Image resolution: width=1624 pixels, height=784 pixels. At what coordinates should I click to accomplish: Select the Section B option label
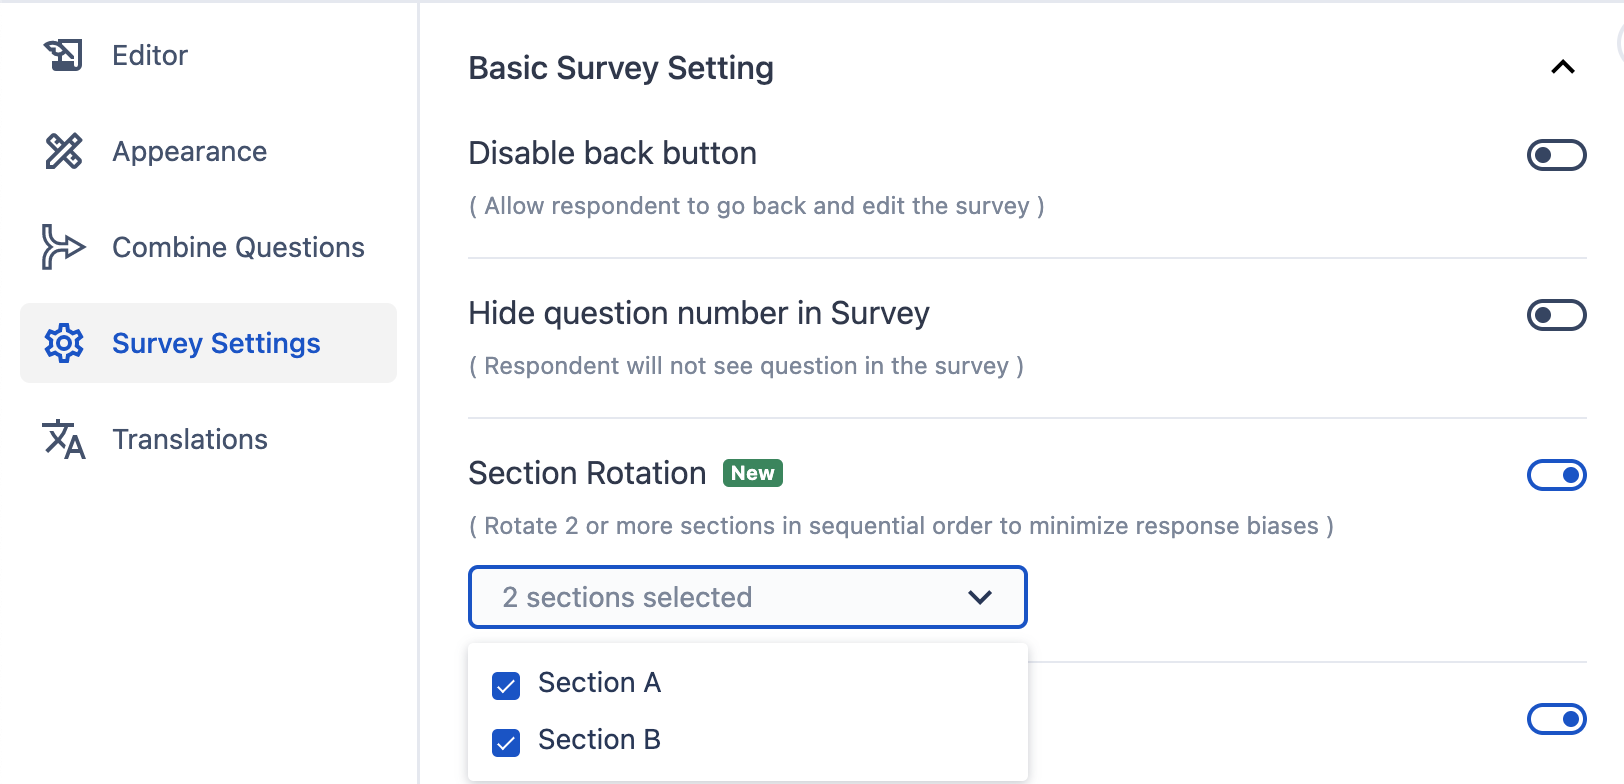coord(599,740)
